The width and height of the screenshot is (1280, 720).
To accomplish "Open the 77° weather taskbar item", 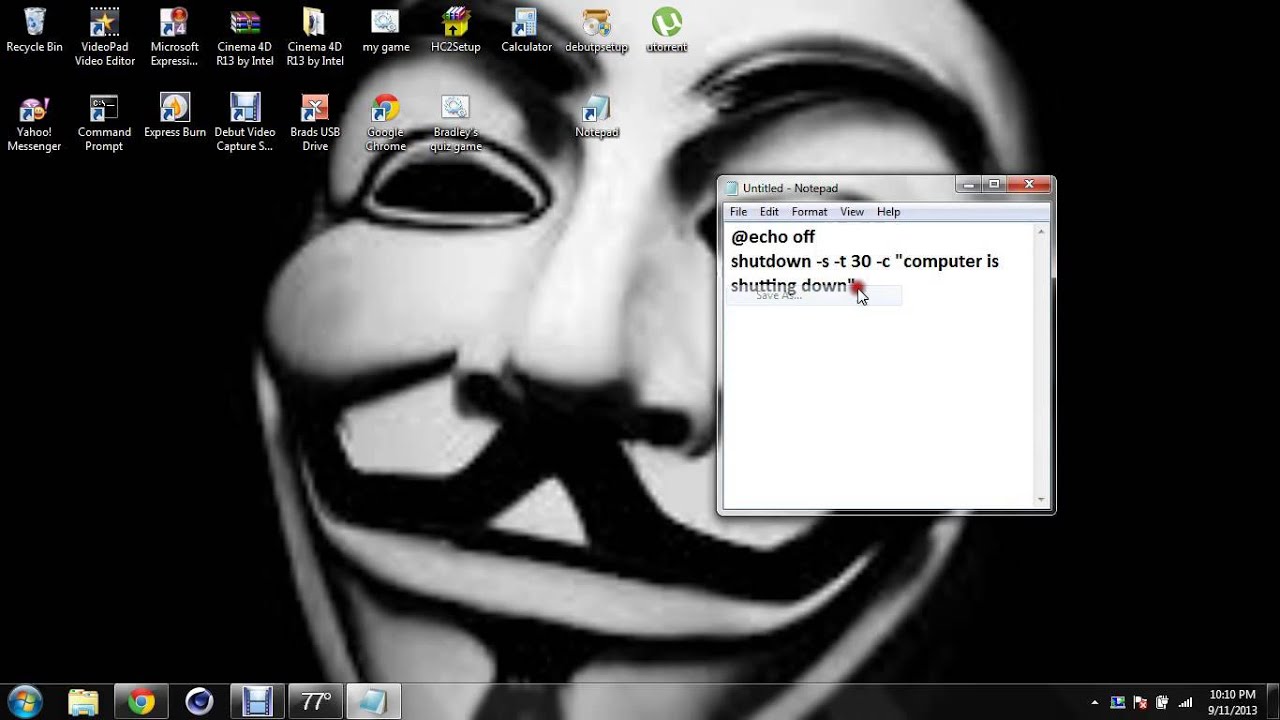I will 315,702.
